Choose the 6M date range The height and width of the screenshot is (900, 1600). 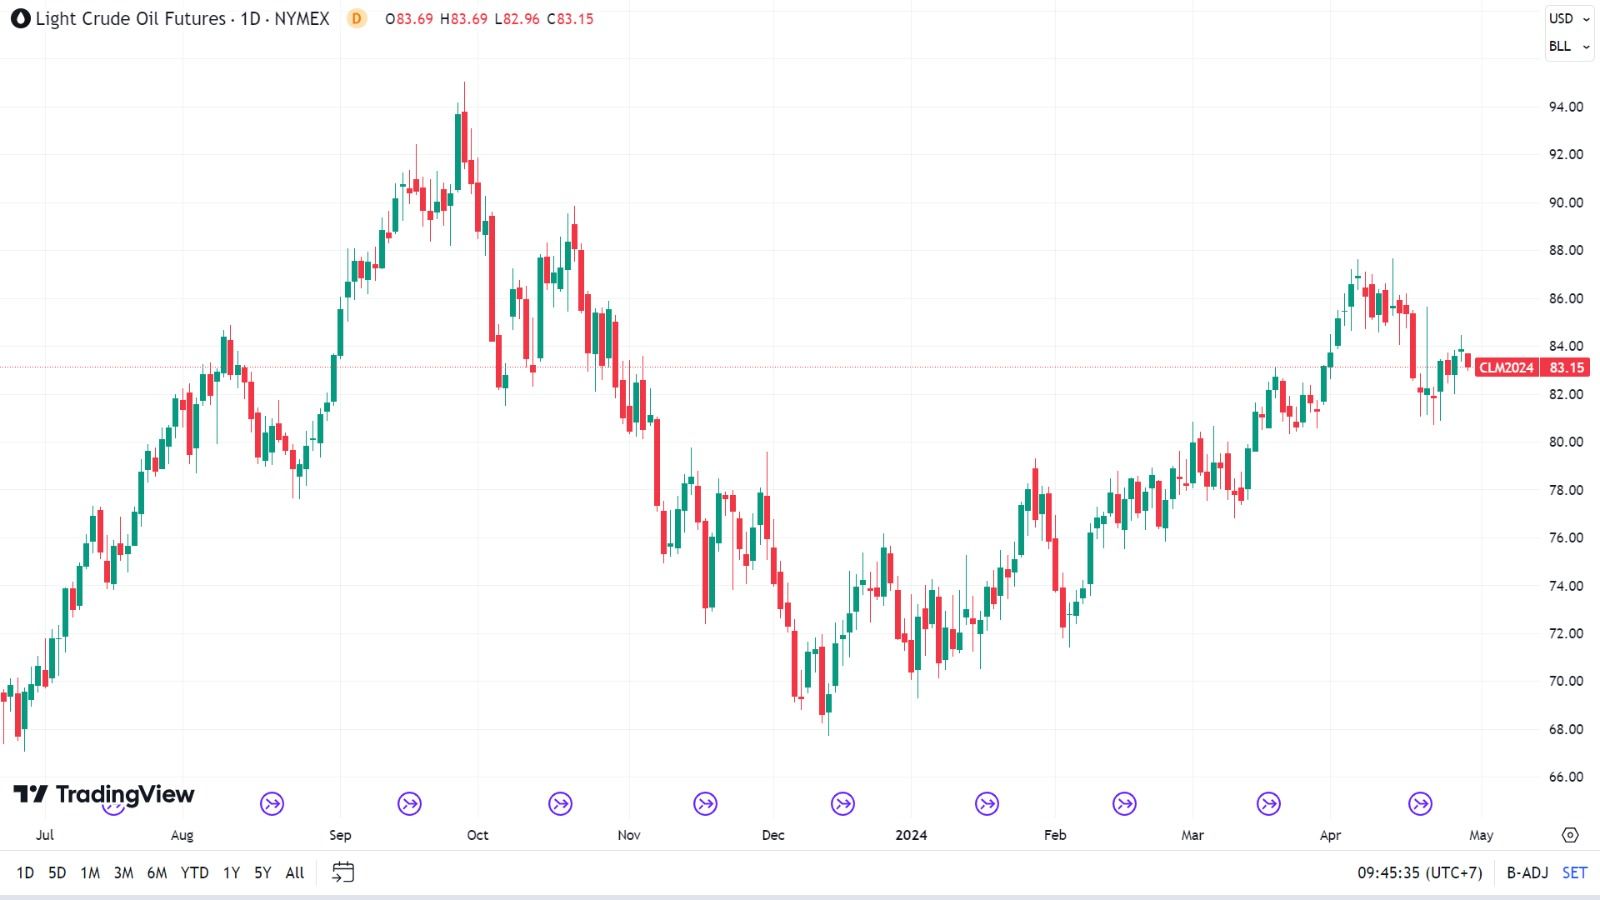click(x=157, y=873)
